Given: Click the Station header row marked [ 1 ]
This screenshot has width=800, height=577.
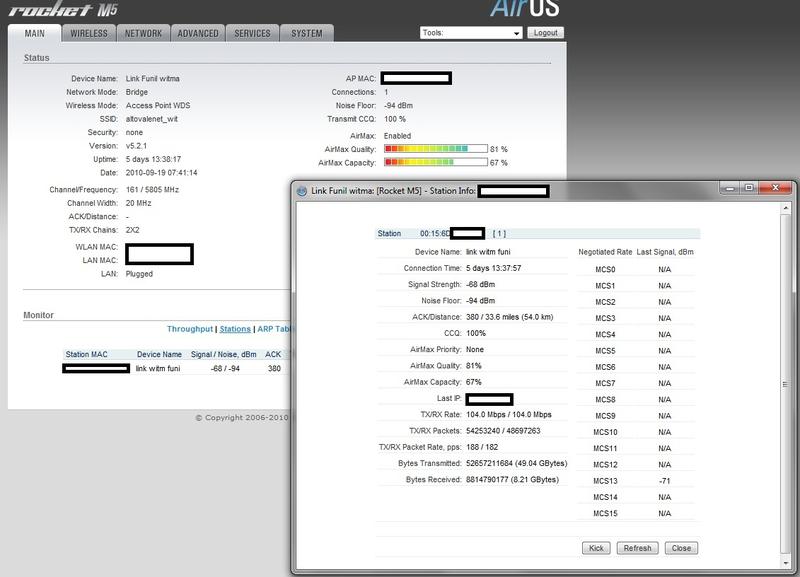Looking at the screenshot, I should 538,233.
